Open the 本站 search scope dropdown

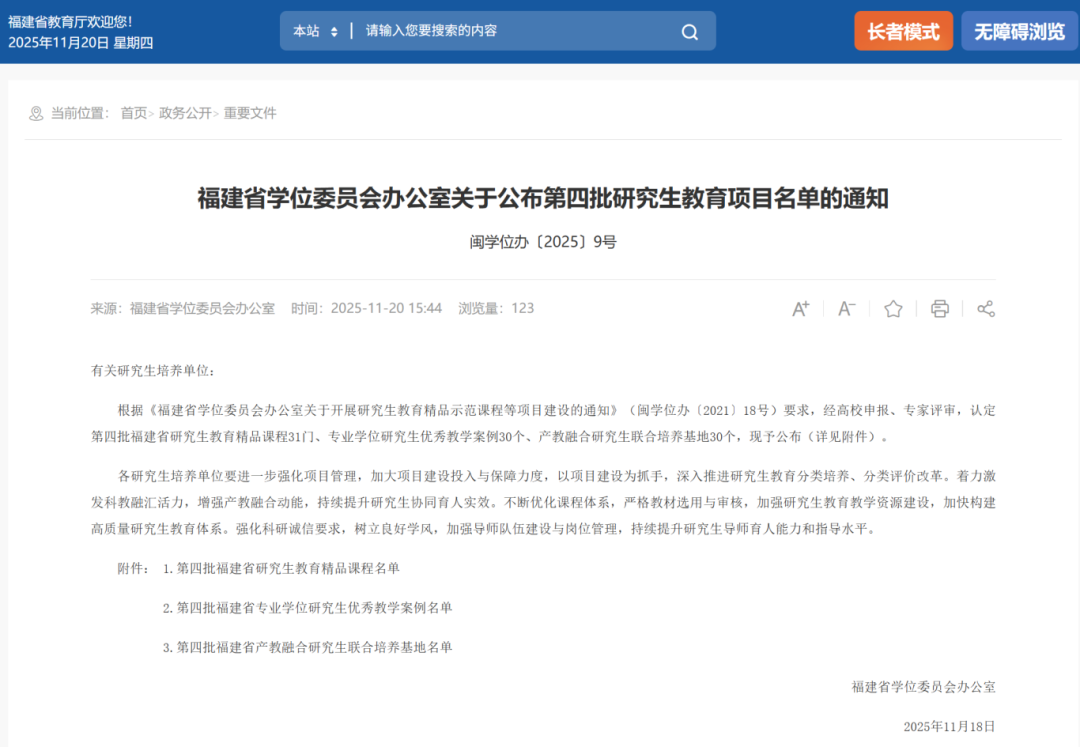point(315,31)
